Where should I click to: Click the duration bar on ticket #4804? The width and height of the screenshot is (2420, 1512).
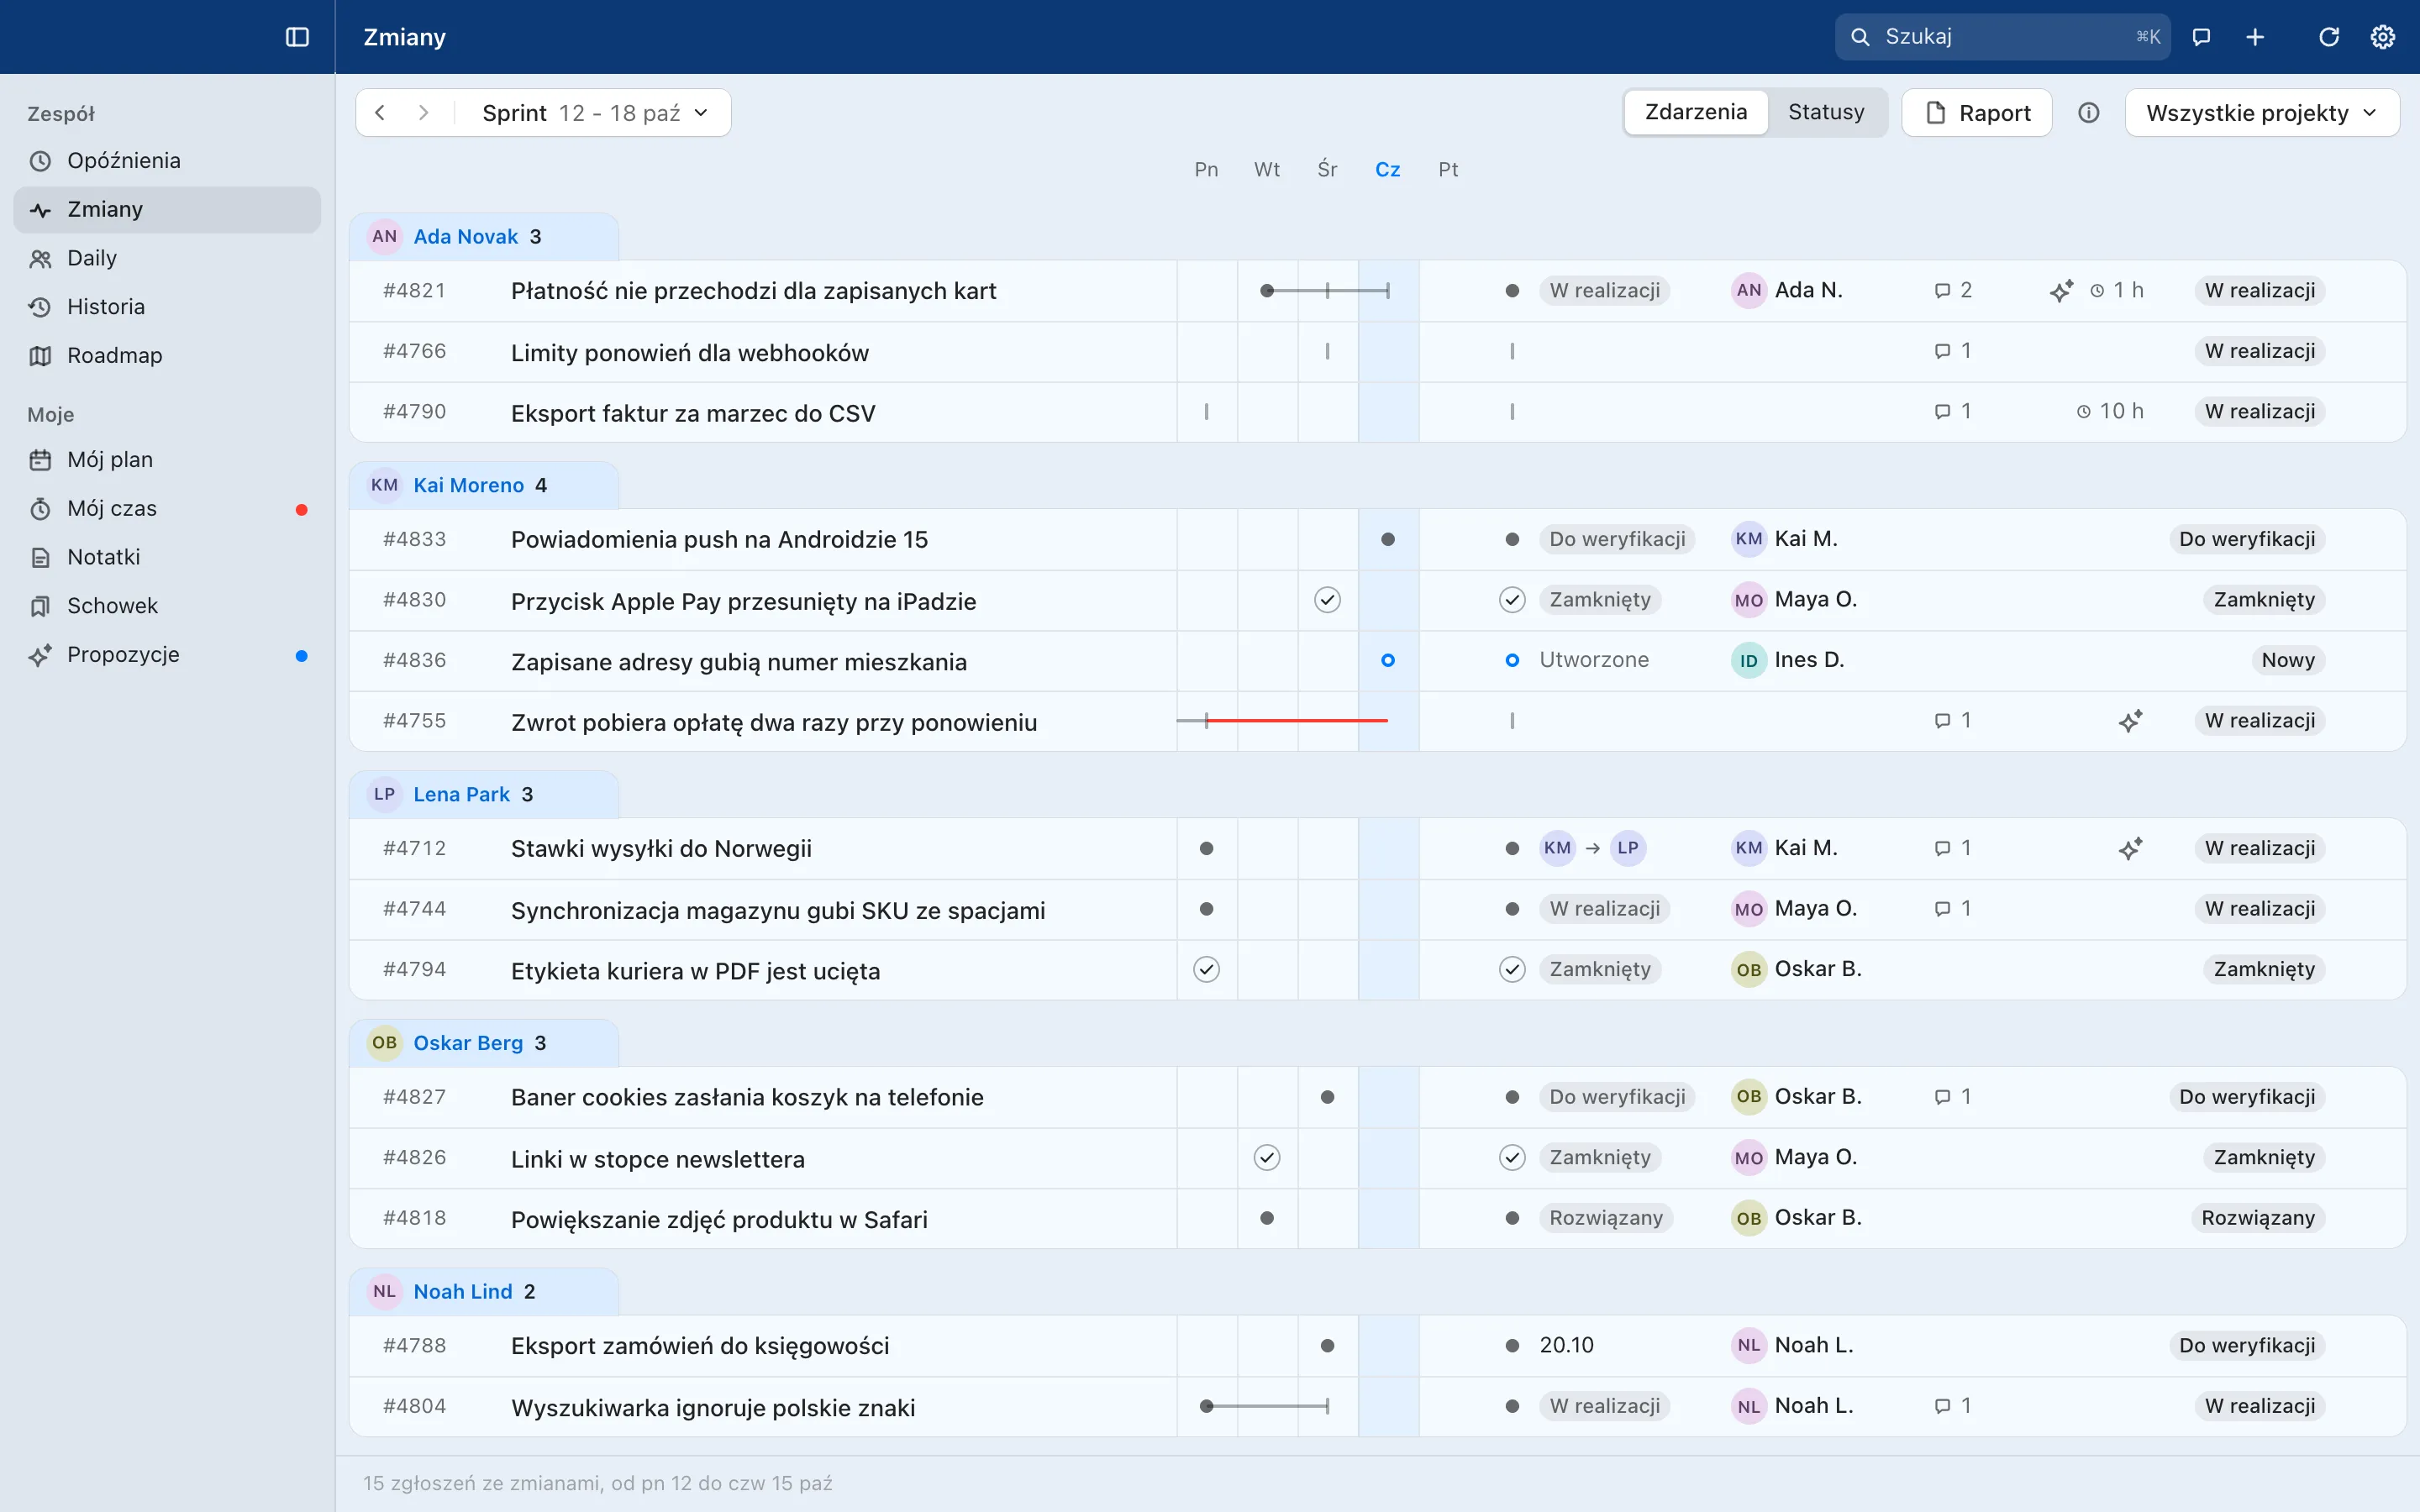[x=1266, y=1406]
